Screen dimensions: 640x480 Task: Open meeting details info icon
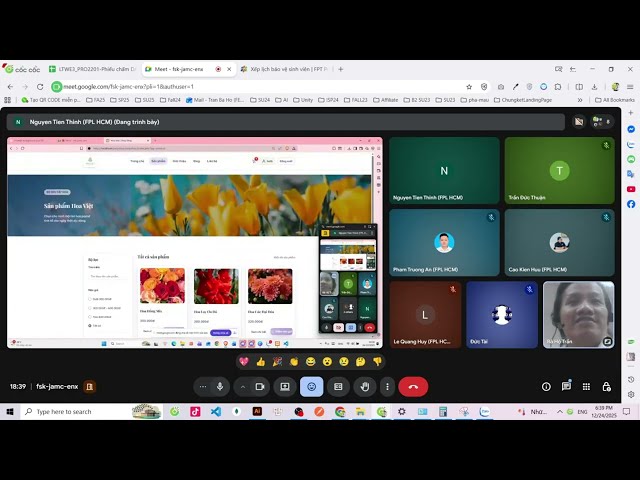(x=546, y=387)
